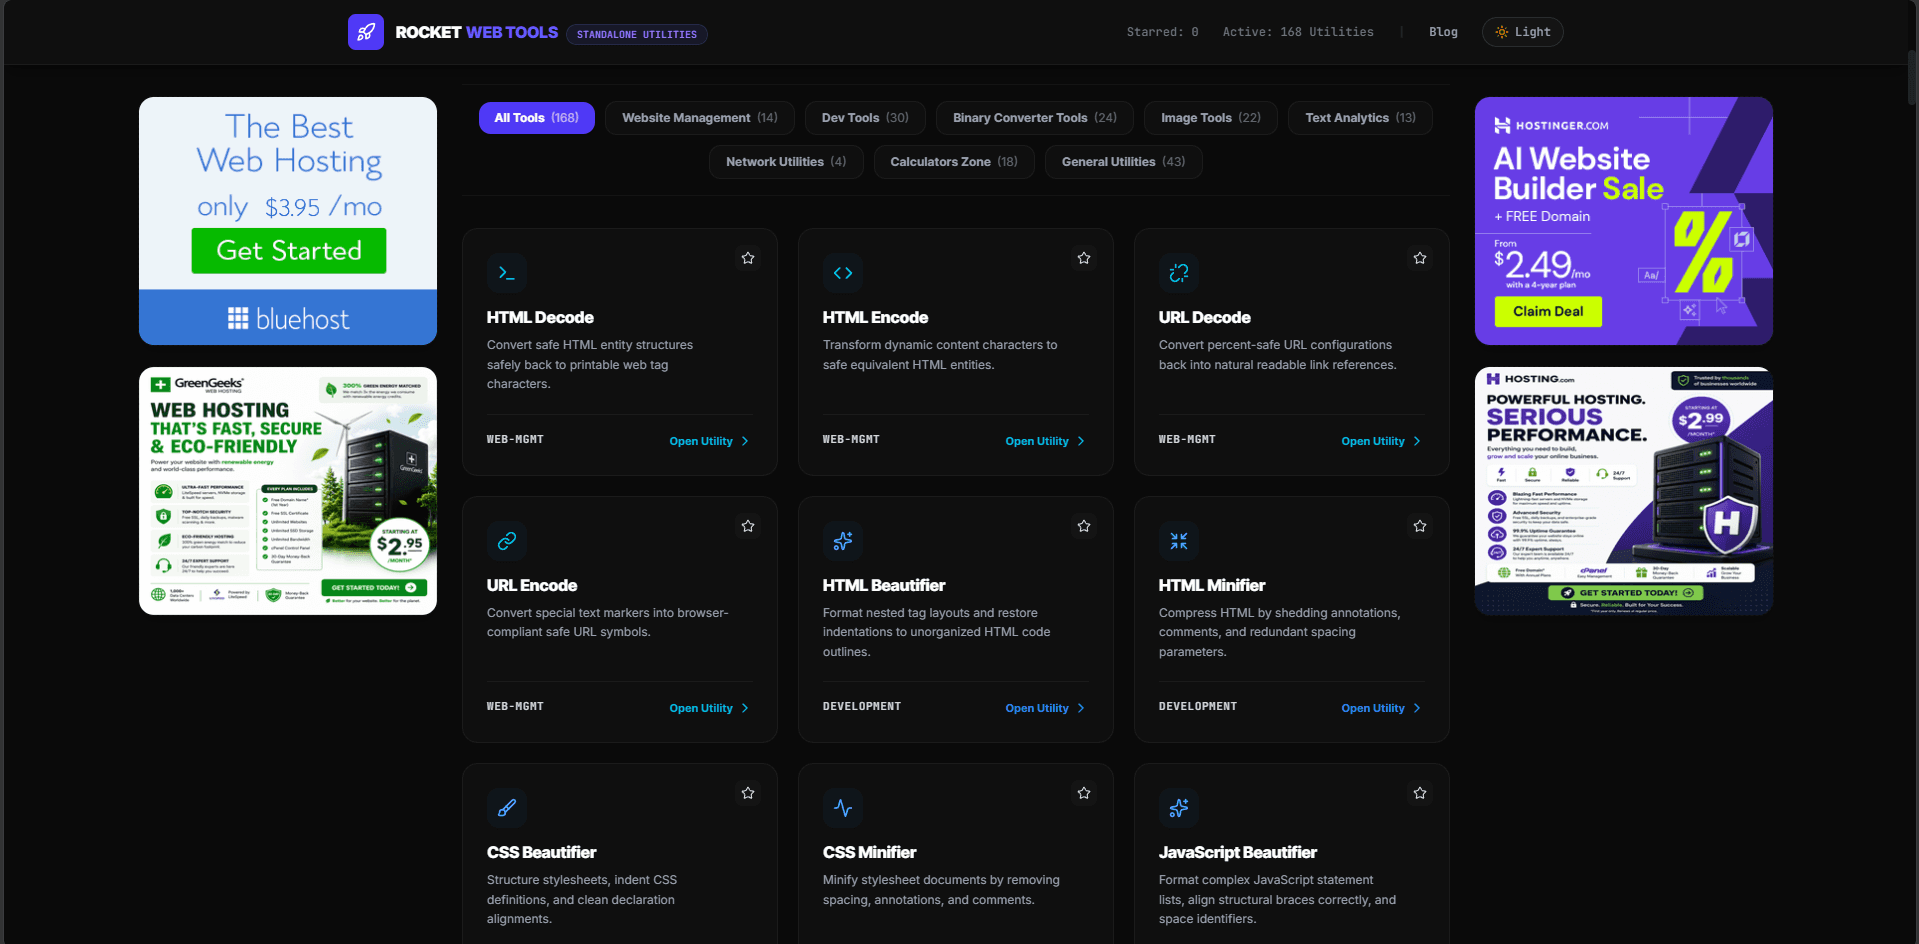Click the HTML Decode card title

click(540, 317)
